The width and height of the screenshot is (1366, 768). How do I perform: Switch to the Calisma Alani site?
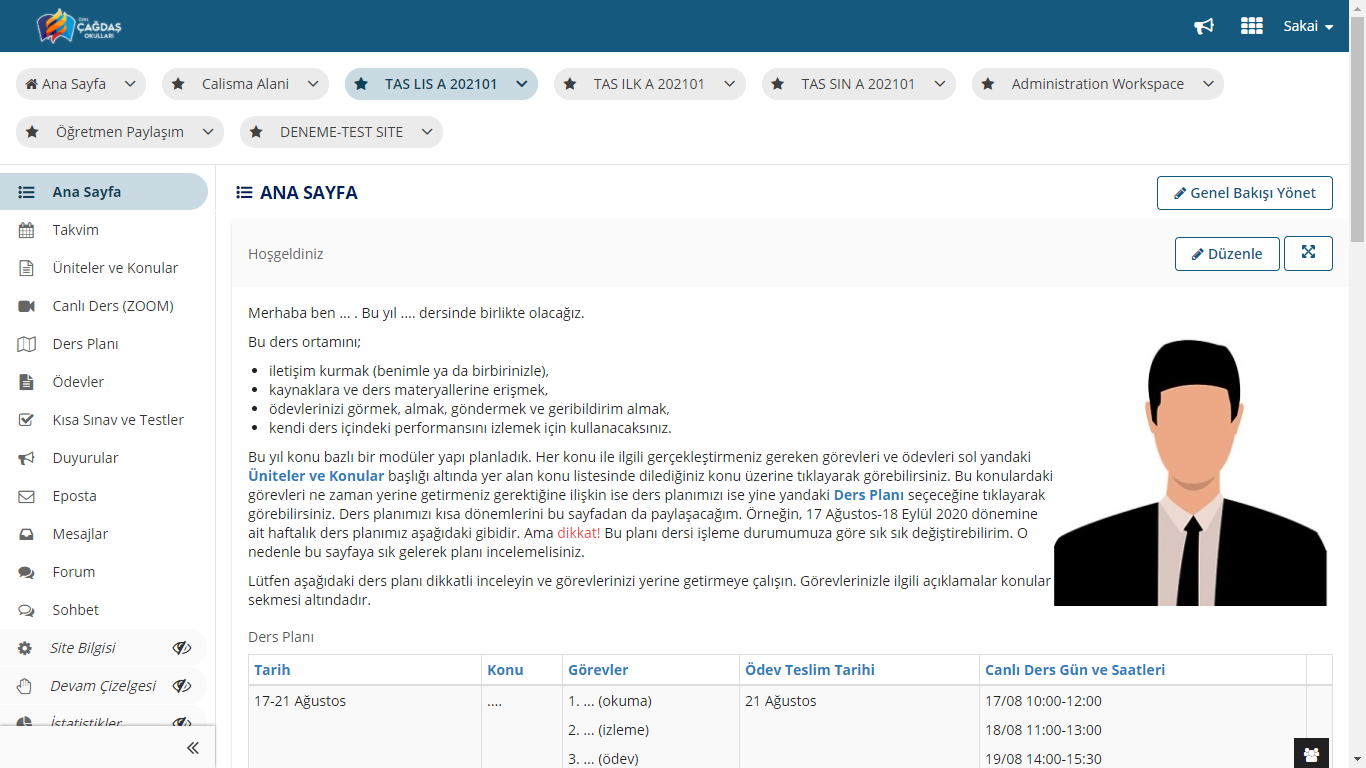tap(245, 84)
